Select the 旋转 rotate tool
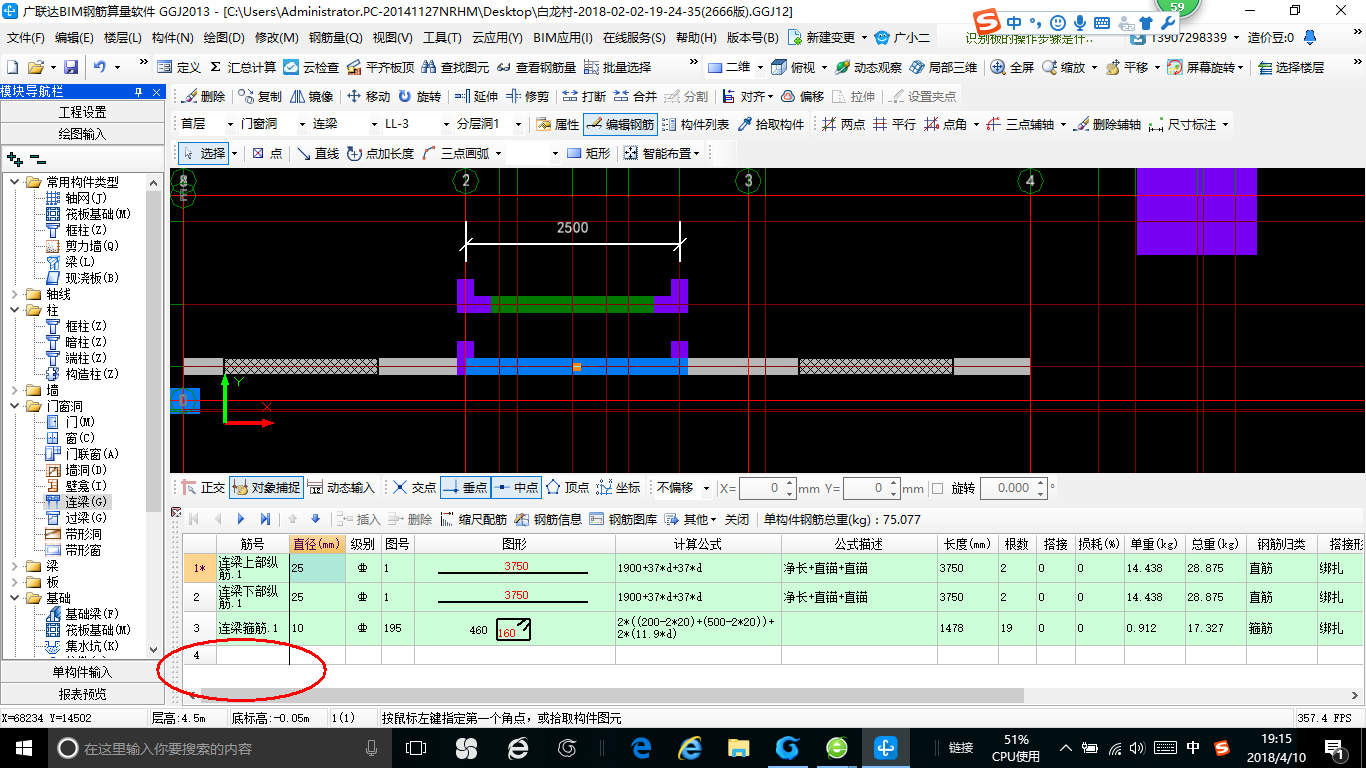This screenshot has width=1366, height=768. click(x=419, y=97)
